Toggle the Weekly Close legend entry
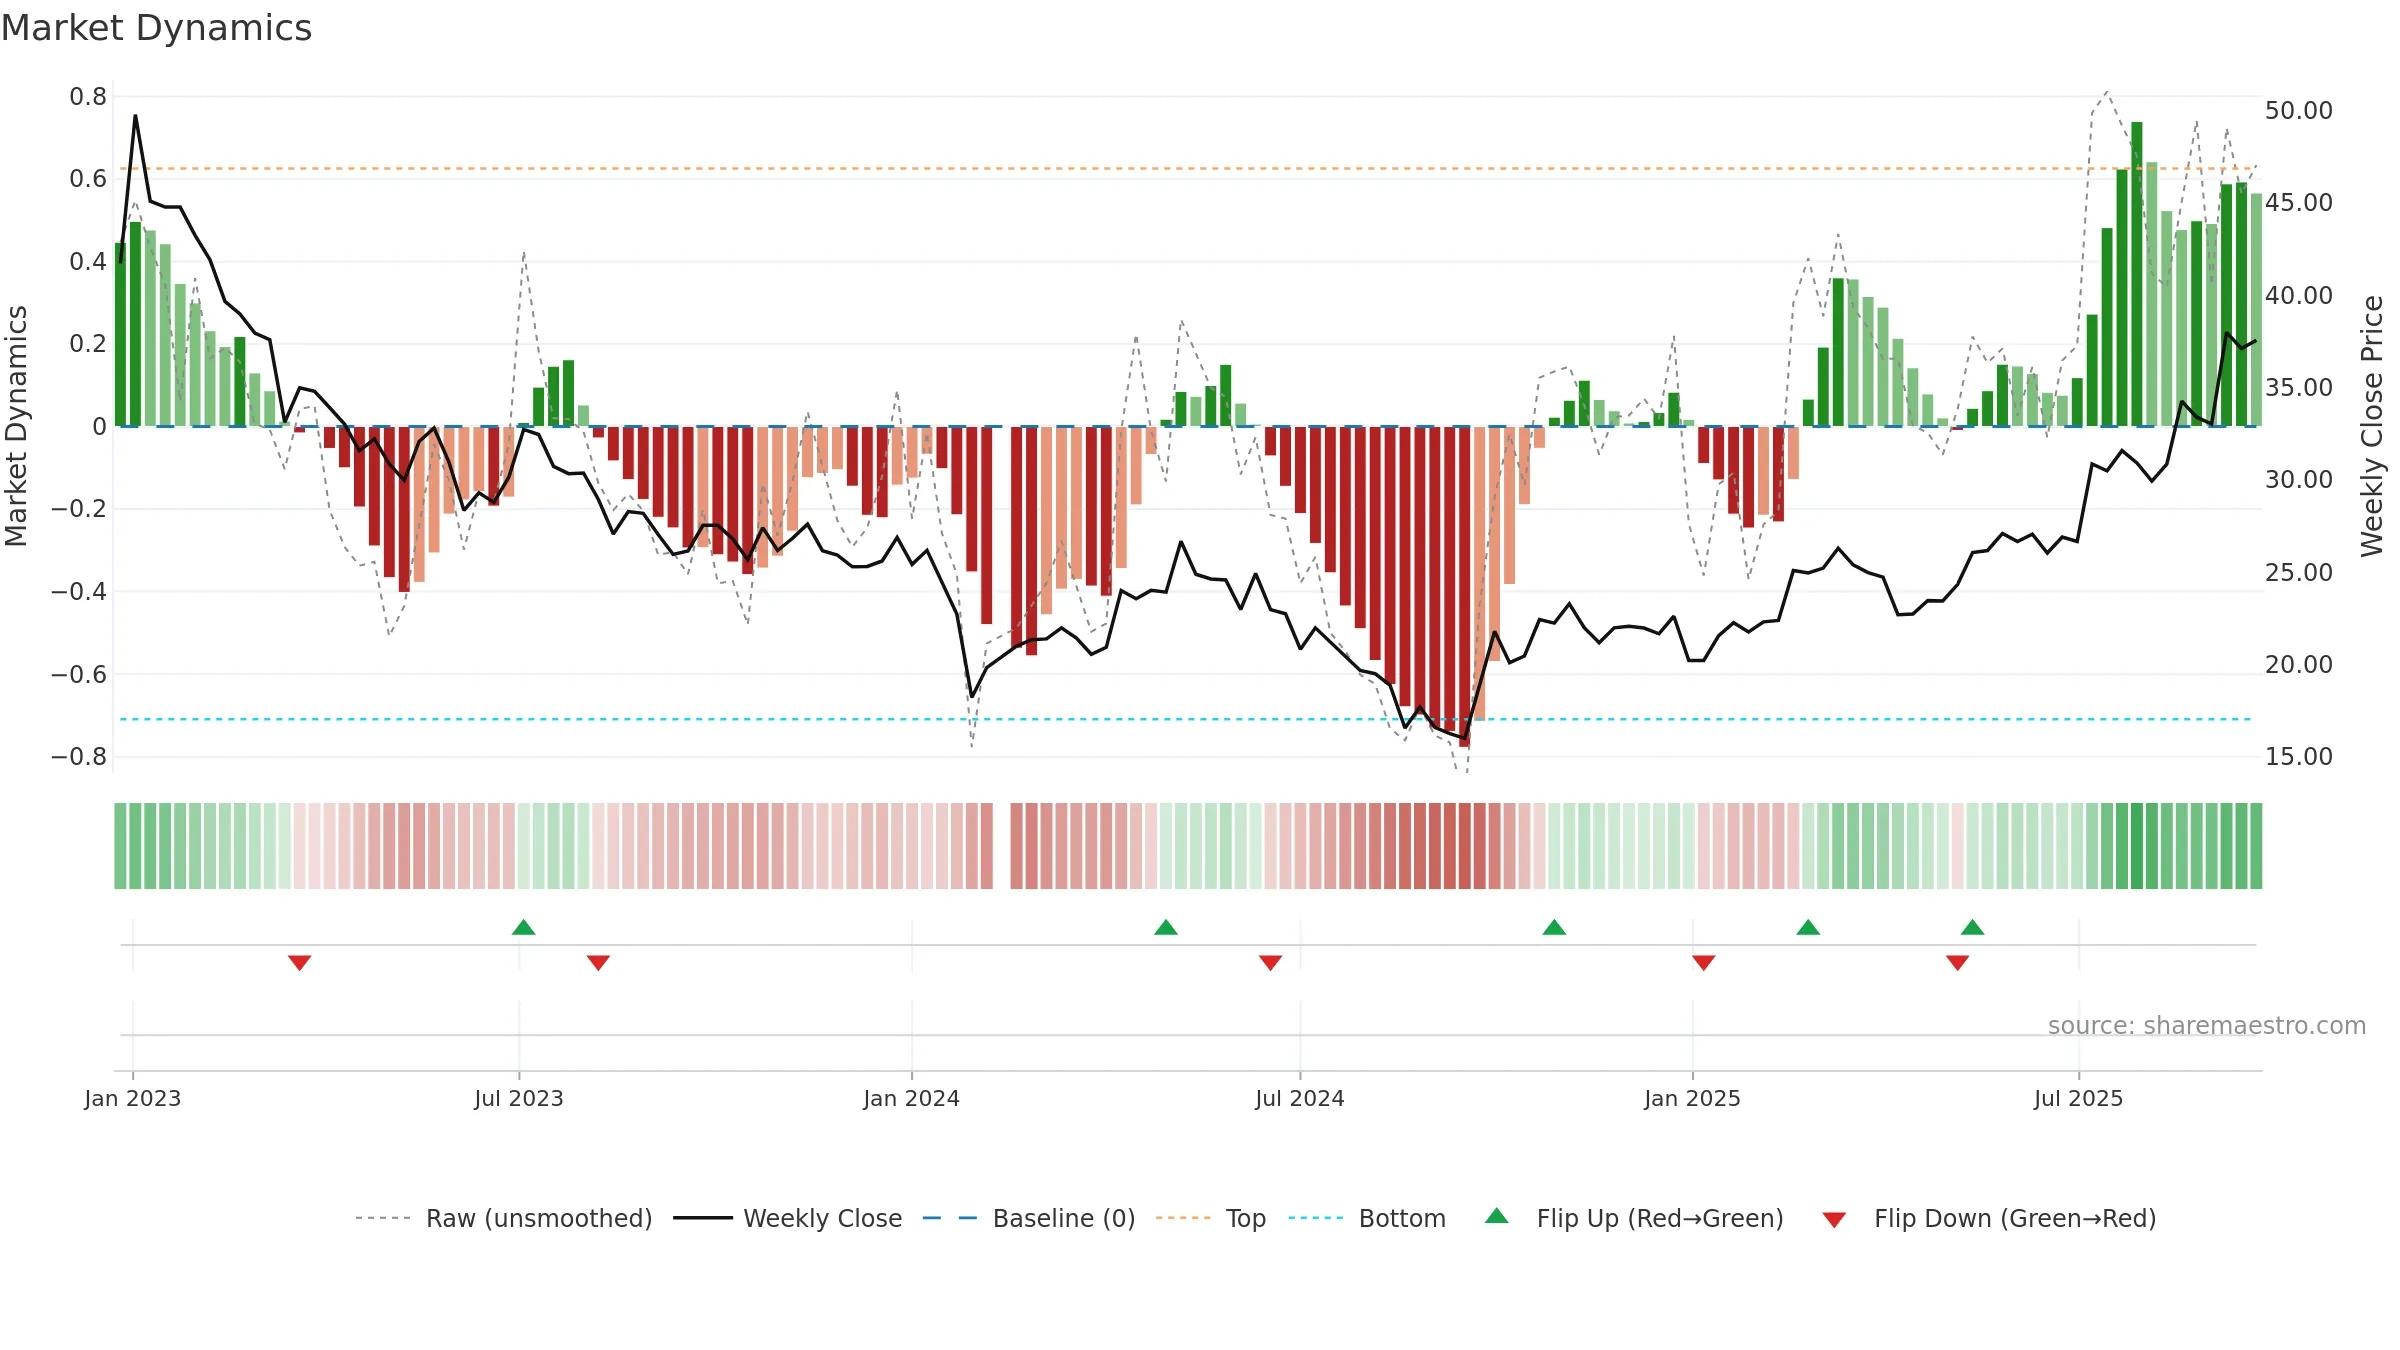 coord(787,1218)
